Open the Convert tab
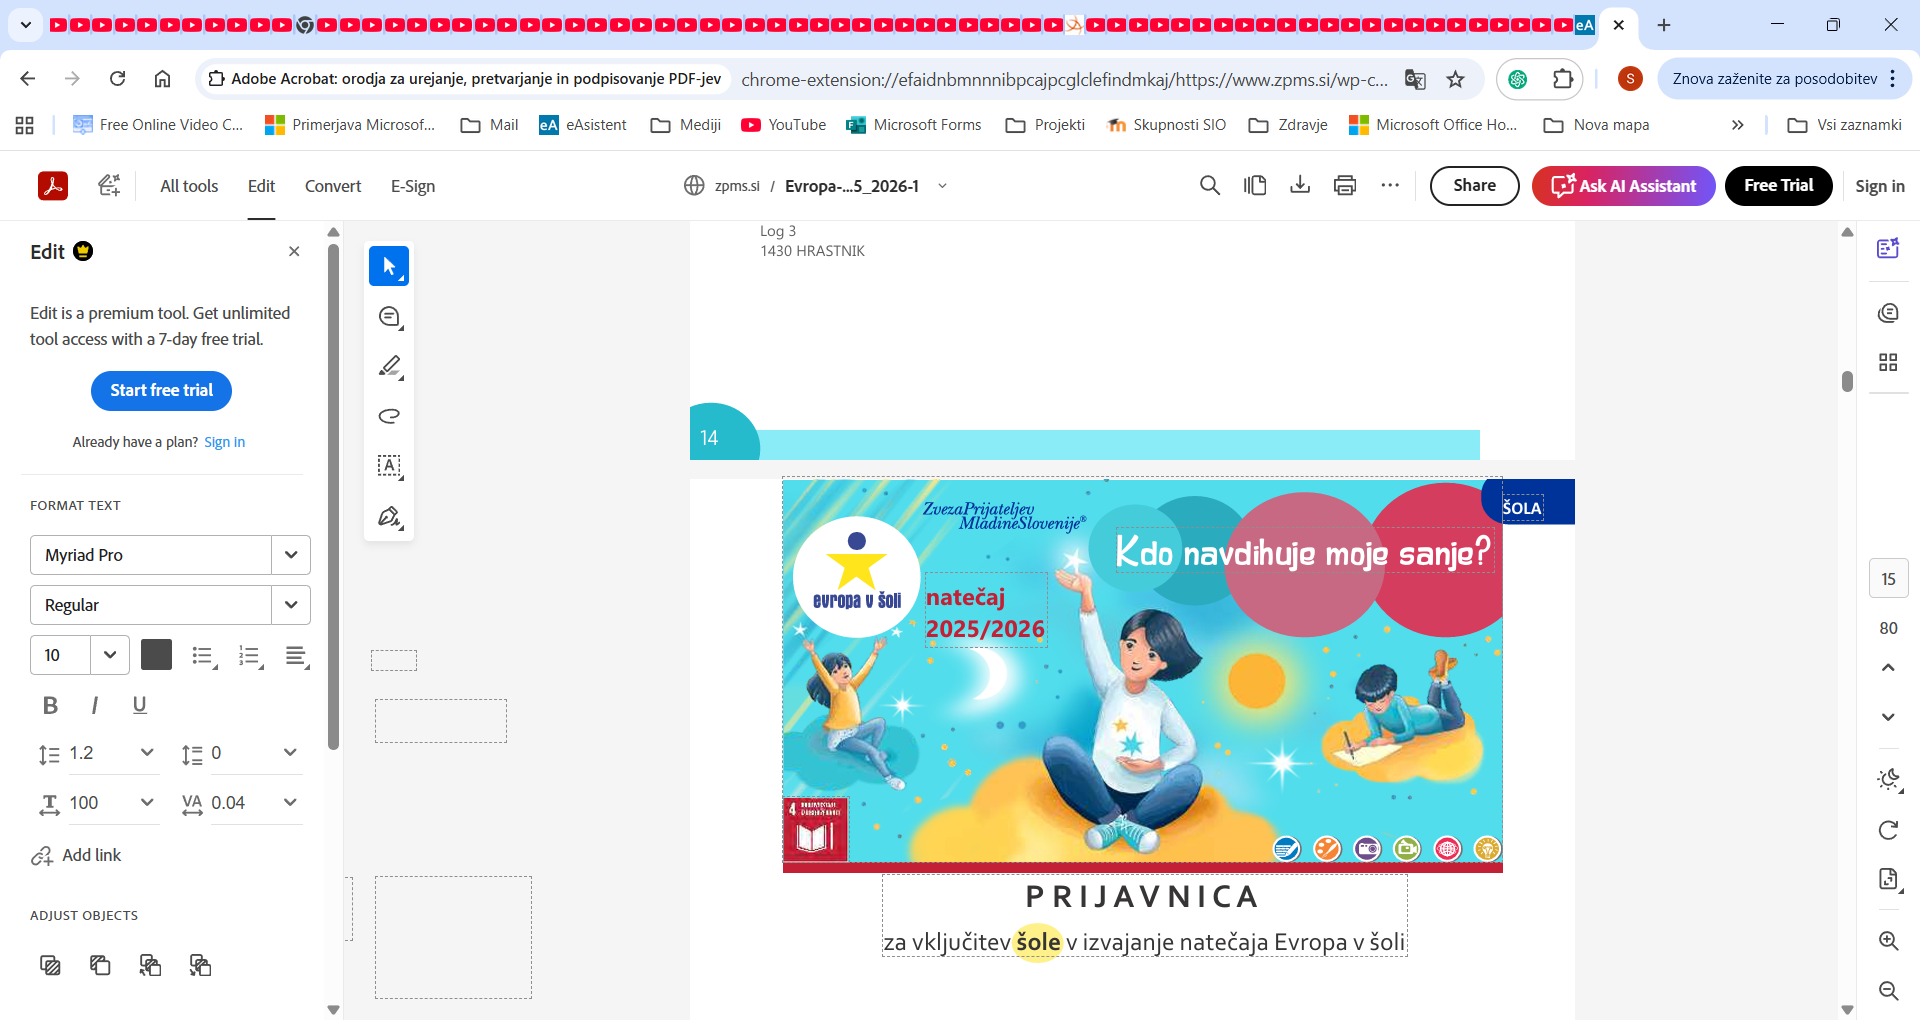This screenshot has width=1920, height=1020. coord(333,186)
